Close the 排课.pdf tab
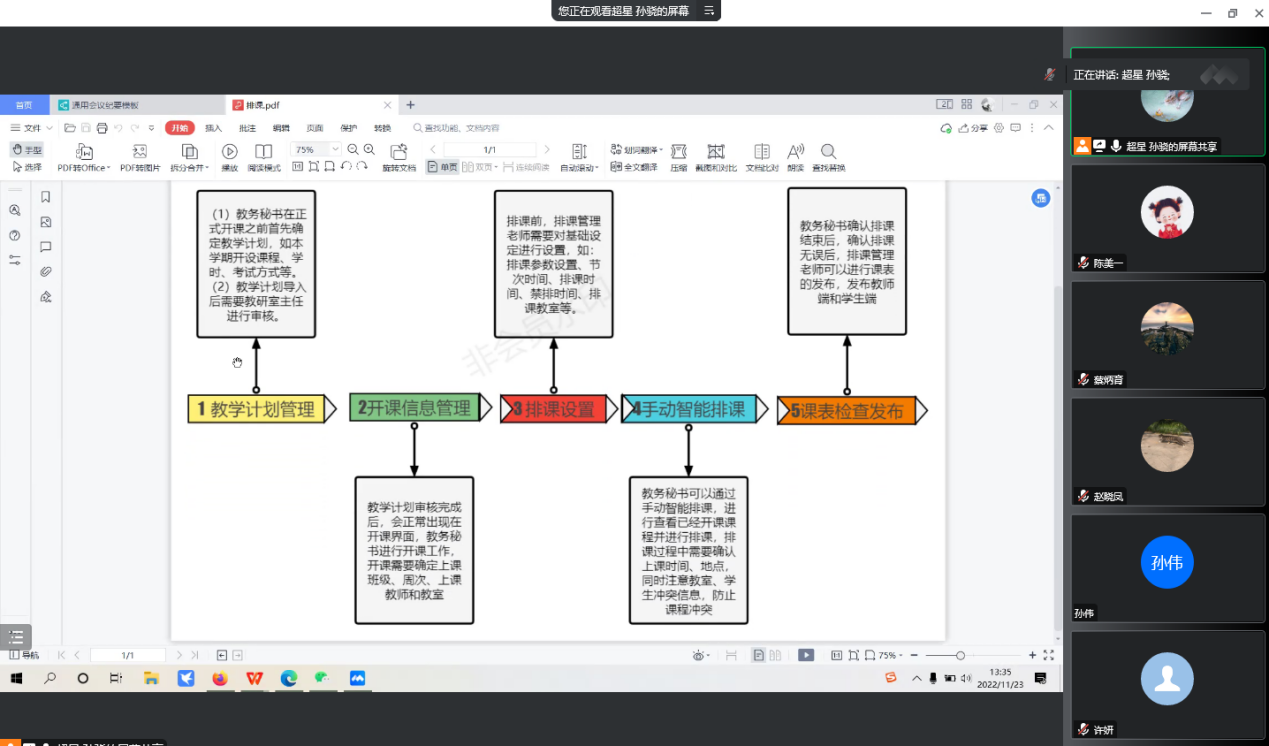 (x=388, y=105)
